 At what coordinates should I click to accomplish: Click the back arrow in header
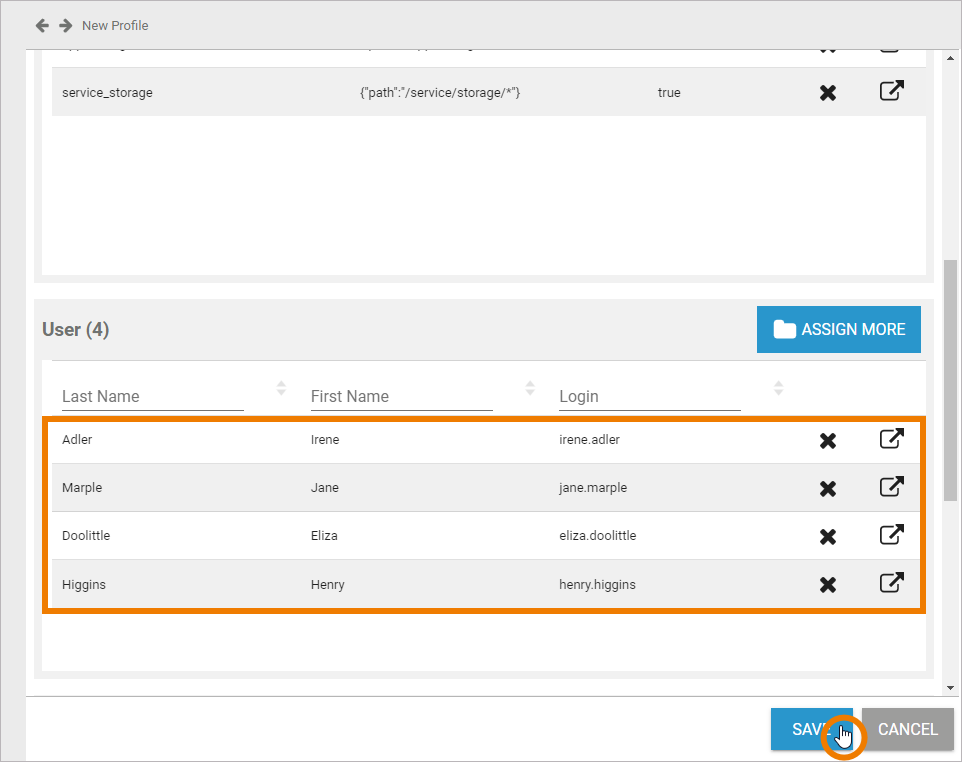[x=42, y=25]
